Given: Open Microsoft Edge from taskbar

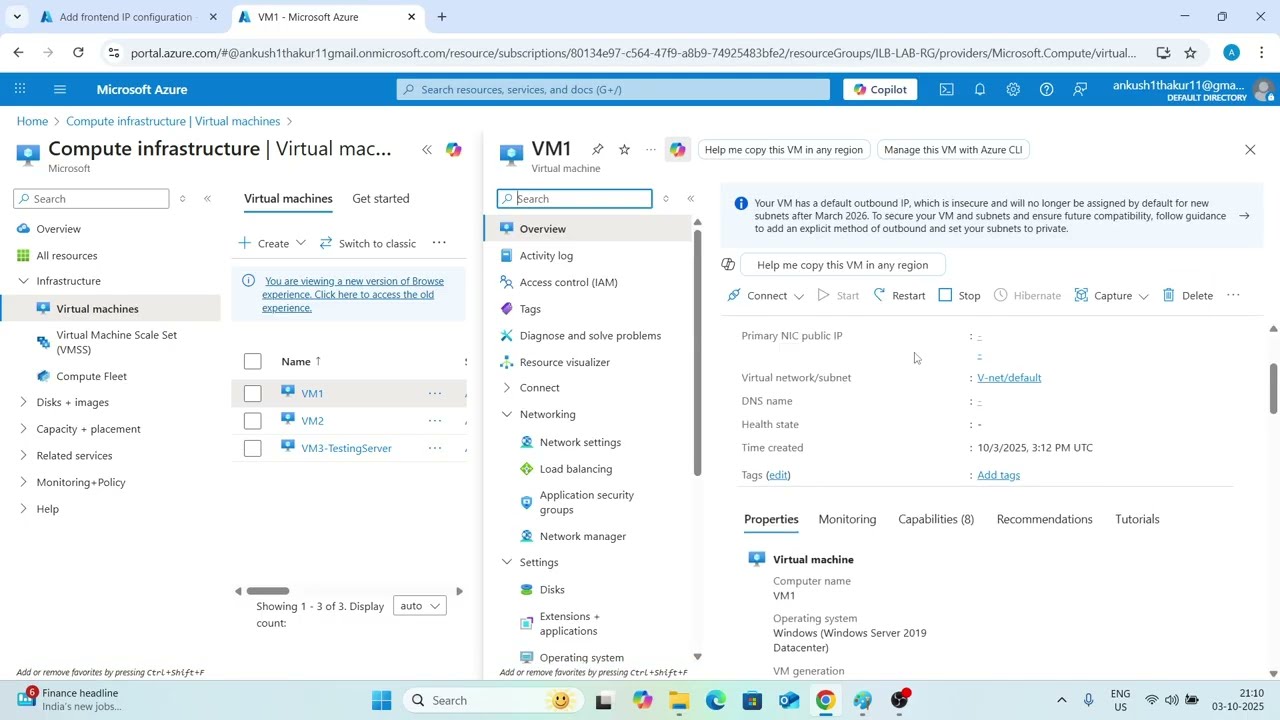Looking at the screenshot, I should click(716, 700).
